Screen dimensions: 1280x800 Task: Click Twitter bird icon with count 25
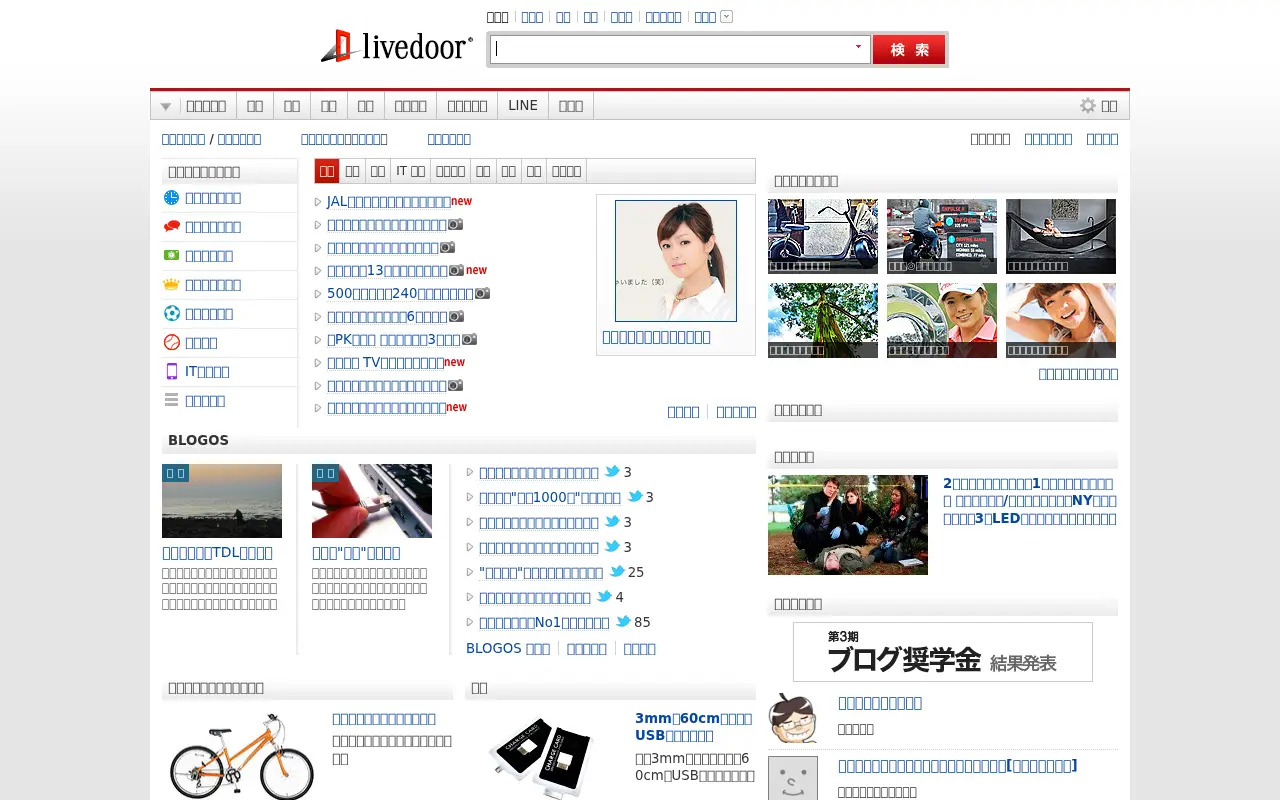tap(617, 572)
